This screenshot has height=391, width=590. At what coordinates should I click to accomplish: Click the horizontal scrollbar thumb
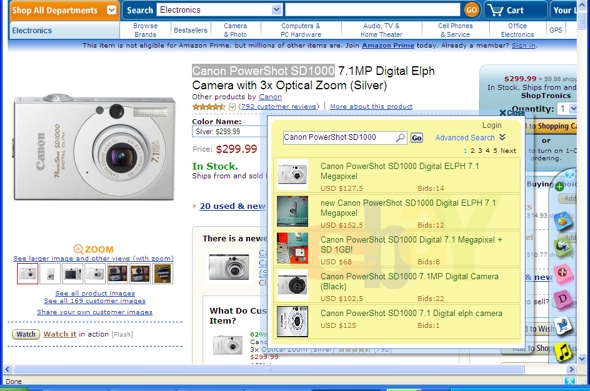coord(269,370)
